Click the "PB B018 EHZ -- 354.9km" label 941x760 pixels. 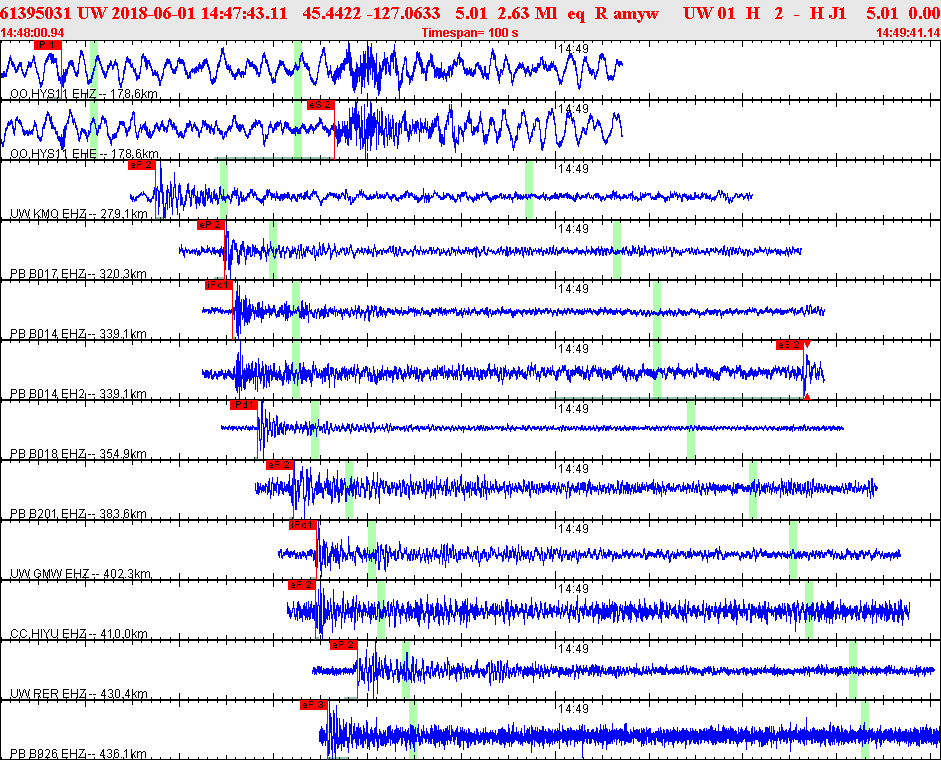pos(78,454)
